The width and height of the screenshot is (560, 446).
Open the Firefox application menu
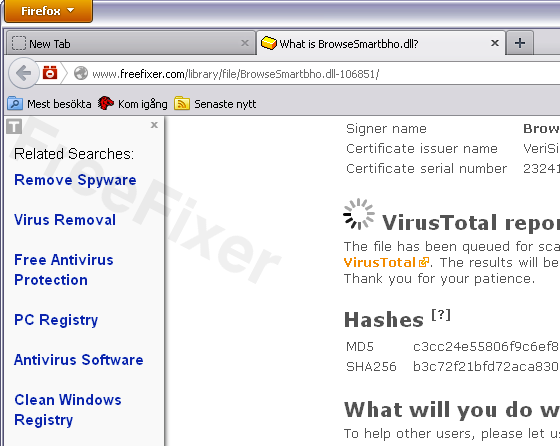click(x=48, y=11)
